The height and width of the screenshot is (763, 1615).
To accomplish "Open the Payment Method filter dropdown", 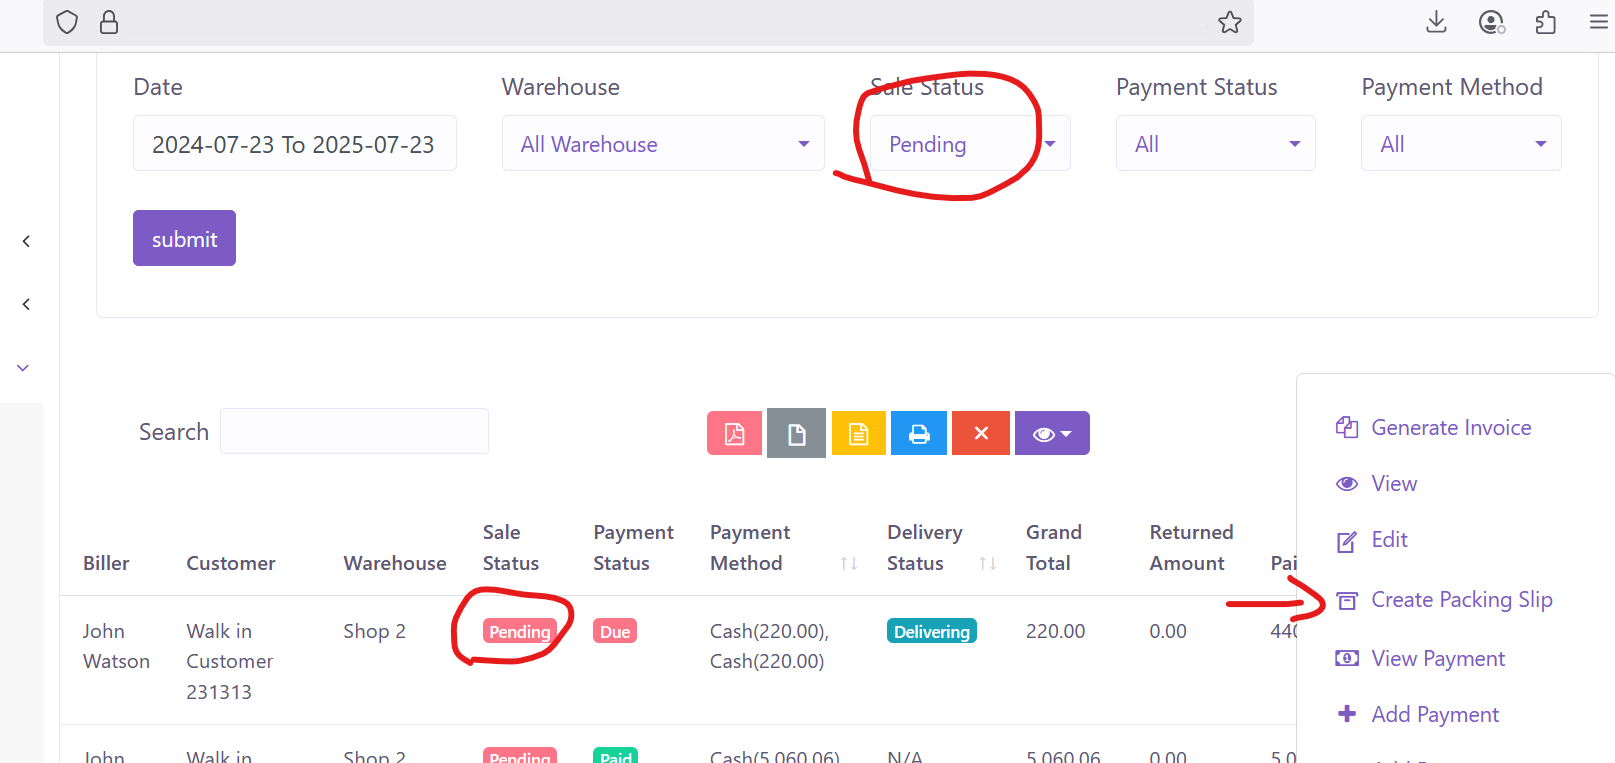I will pos(1460,144).
